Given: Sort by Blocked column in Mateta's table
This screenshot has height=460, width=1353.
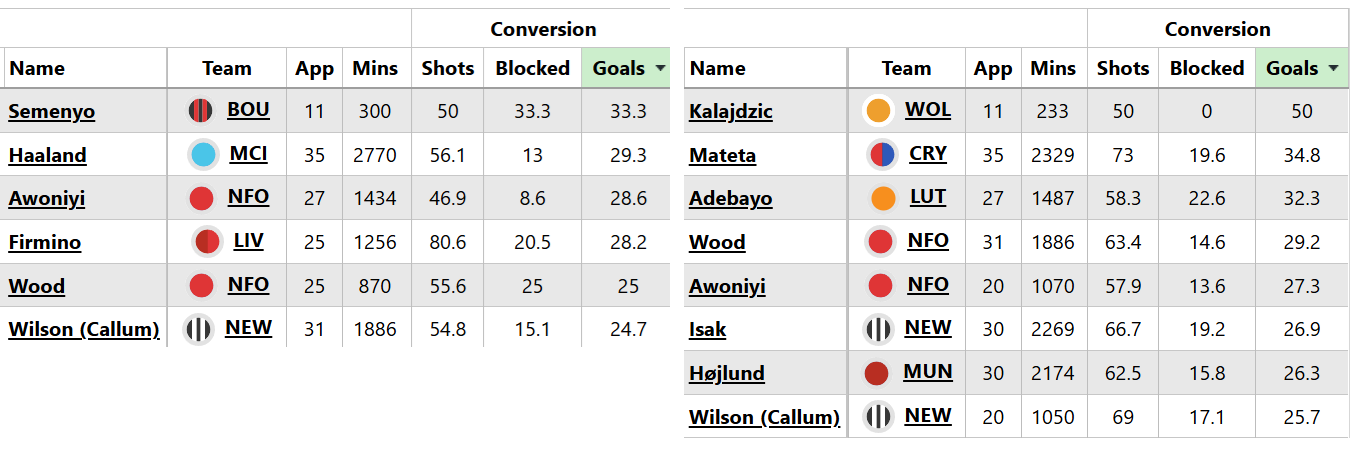Looking at the screenshot, I should (1206, 68).
